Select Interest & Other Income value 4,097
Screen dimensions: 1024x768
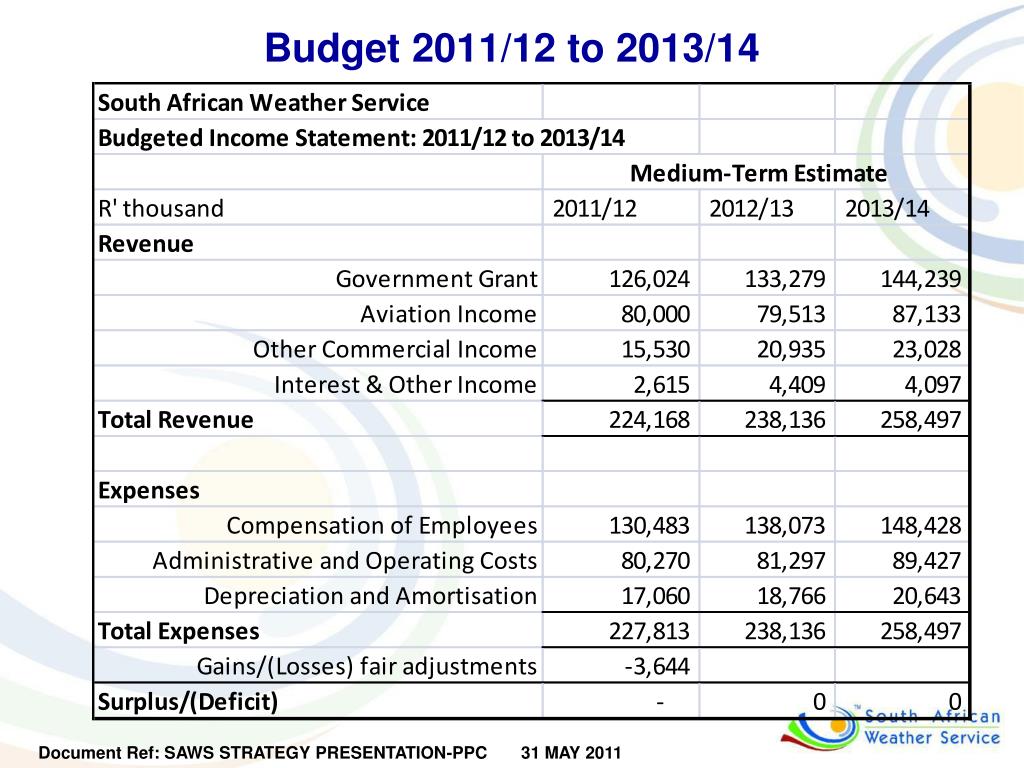[933, 385]
